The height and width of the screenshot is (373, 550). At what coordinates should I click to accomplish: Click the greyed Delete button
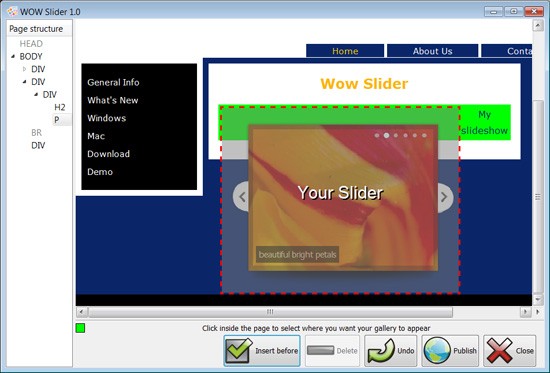tap(332, 351)
